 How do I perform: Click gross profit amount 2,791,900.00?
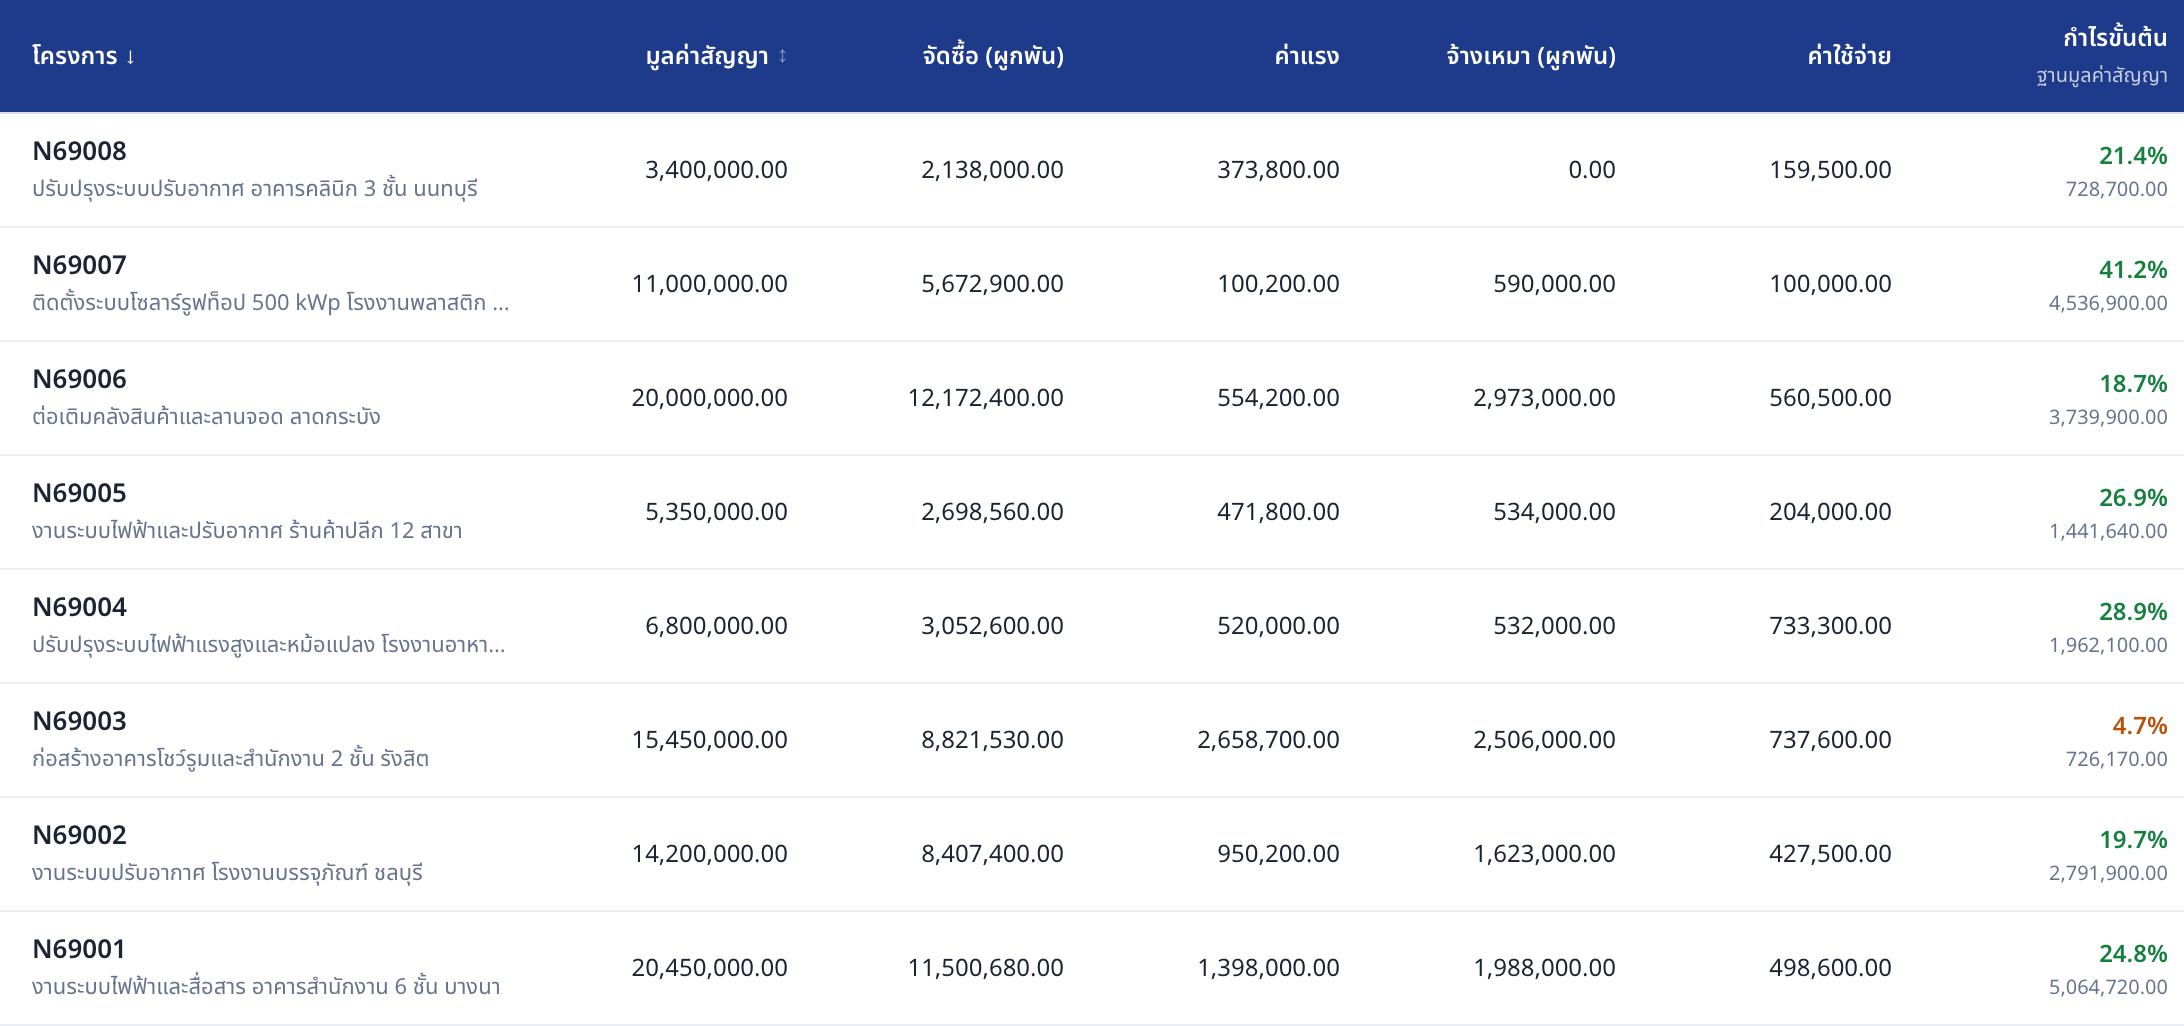coord(2108,873)
